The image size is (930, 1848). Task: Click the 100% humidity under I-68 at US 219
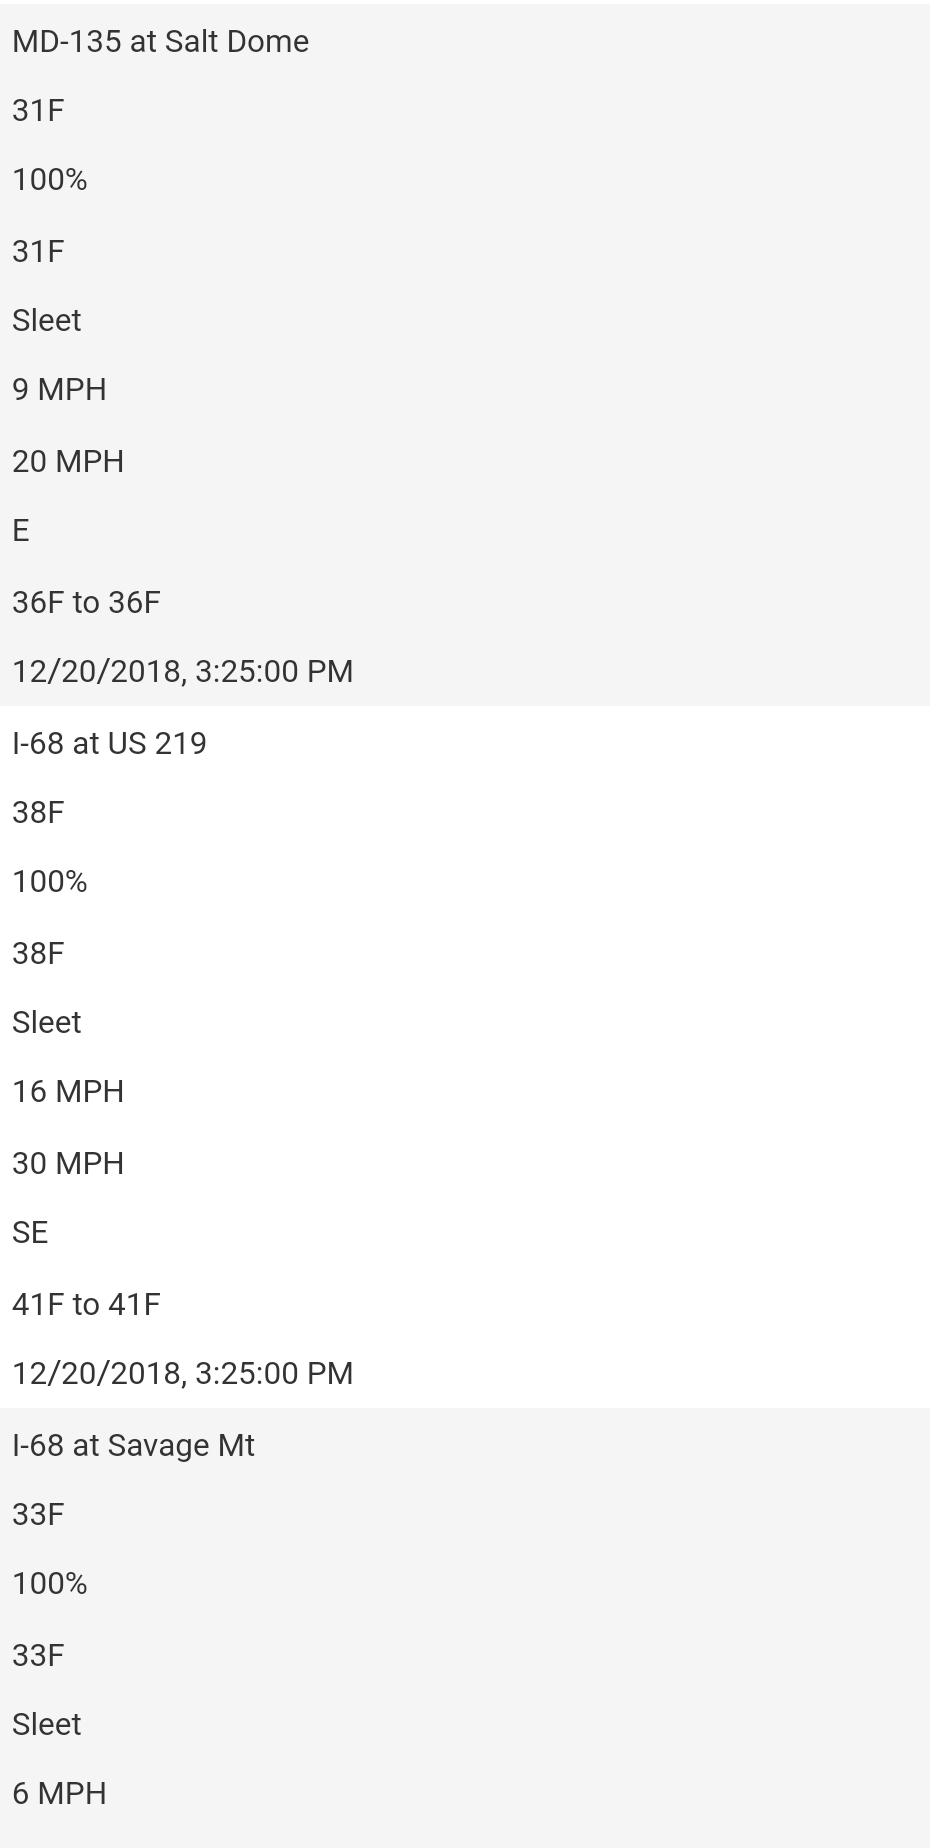50,882
